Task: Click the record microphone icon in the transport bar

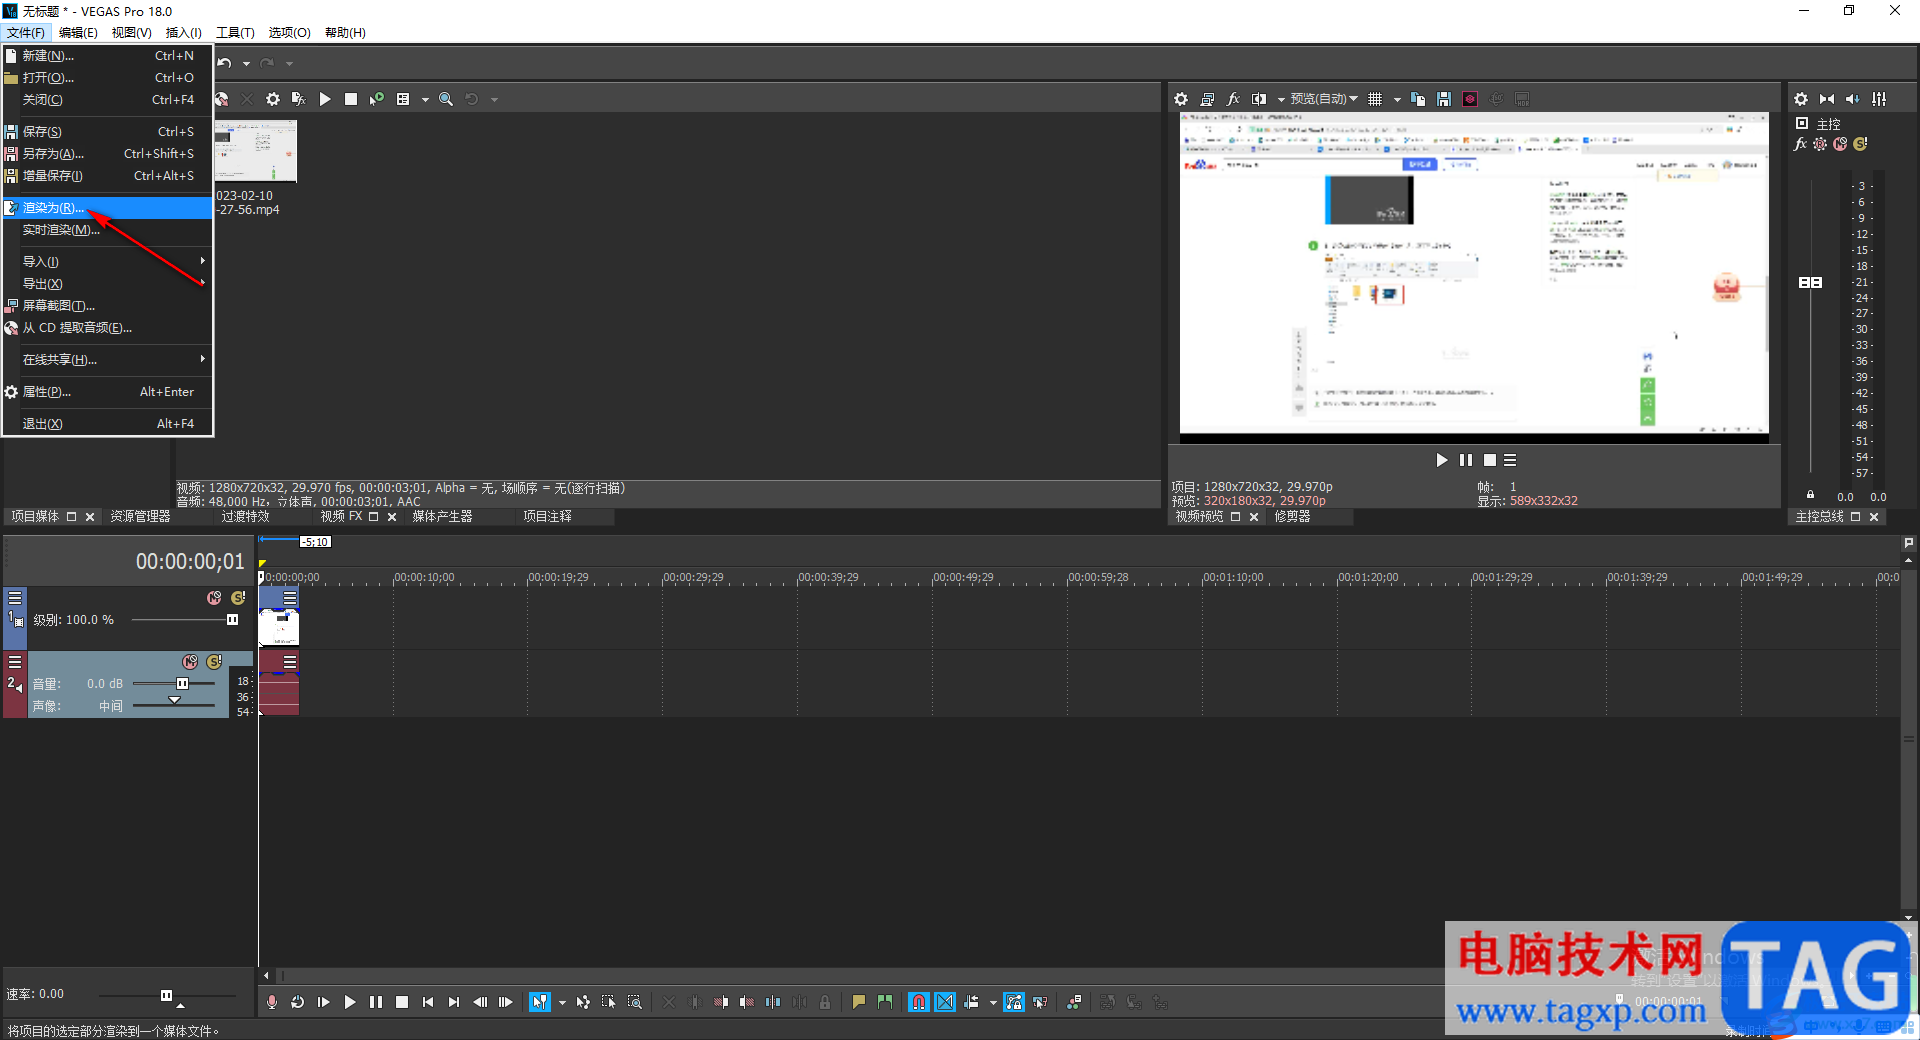Action: (272, 1002)
